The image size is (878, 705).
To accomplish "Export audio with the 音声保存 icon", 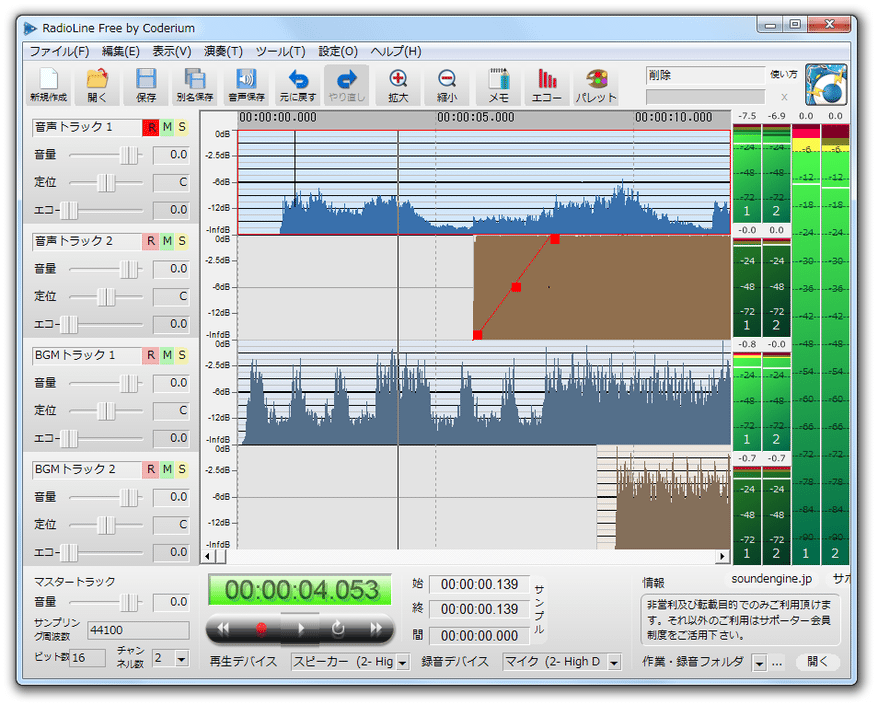I will (246, 85).
